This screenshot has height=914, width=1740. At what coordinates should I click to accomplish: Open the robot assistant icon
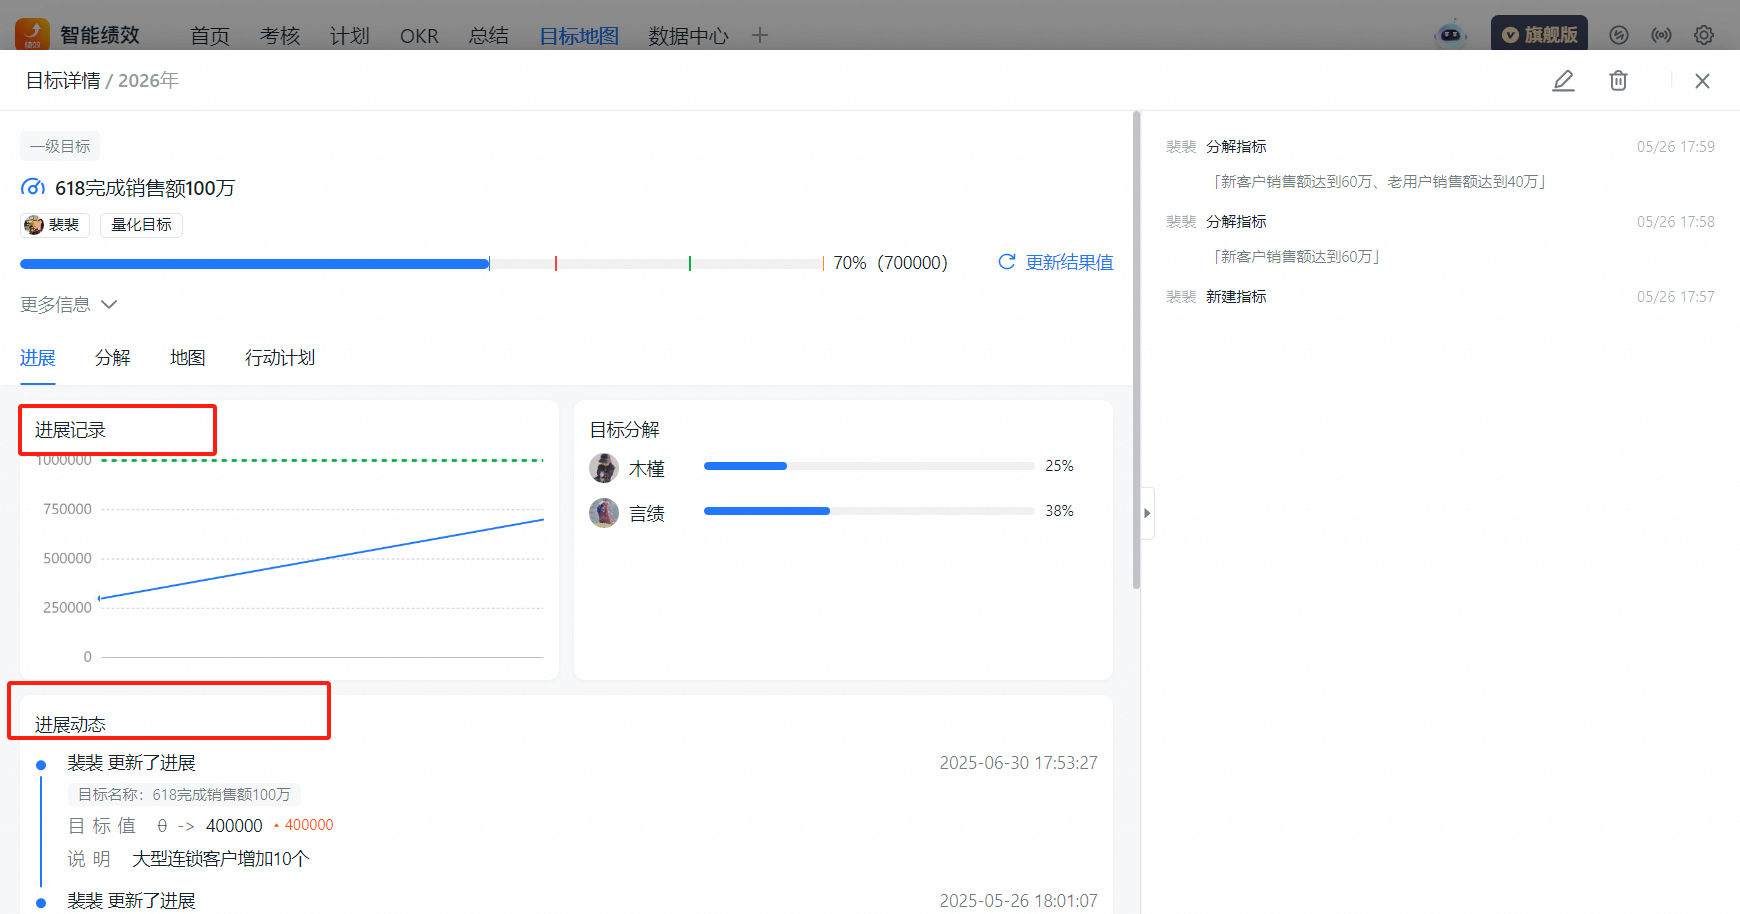pyautogui.click(x=1450, y=35)
